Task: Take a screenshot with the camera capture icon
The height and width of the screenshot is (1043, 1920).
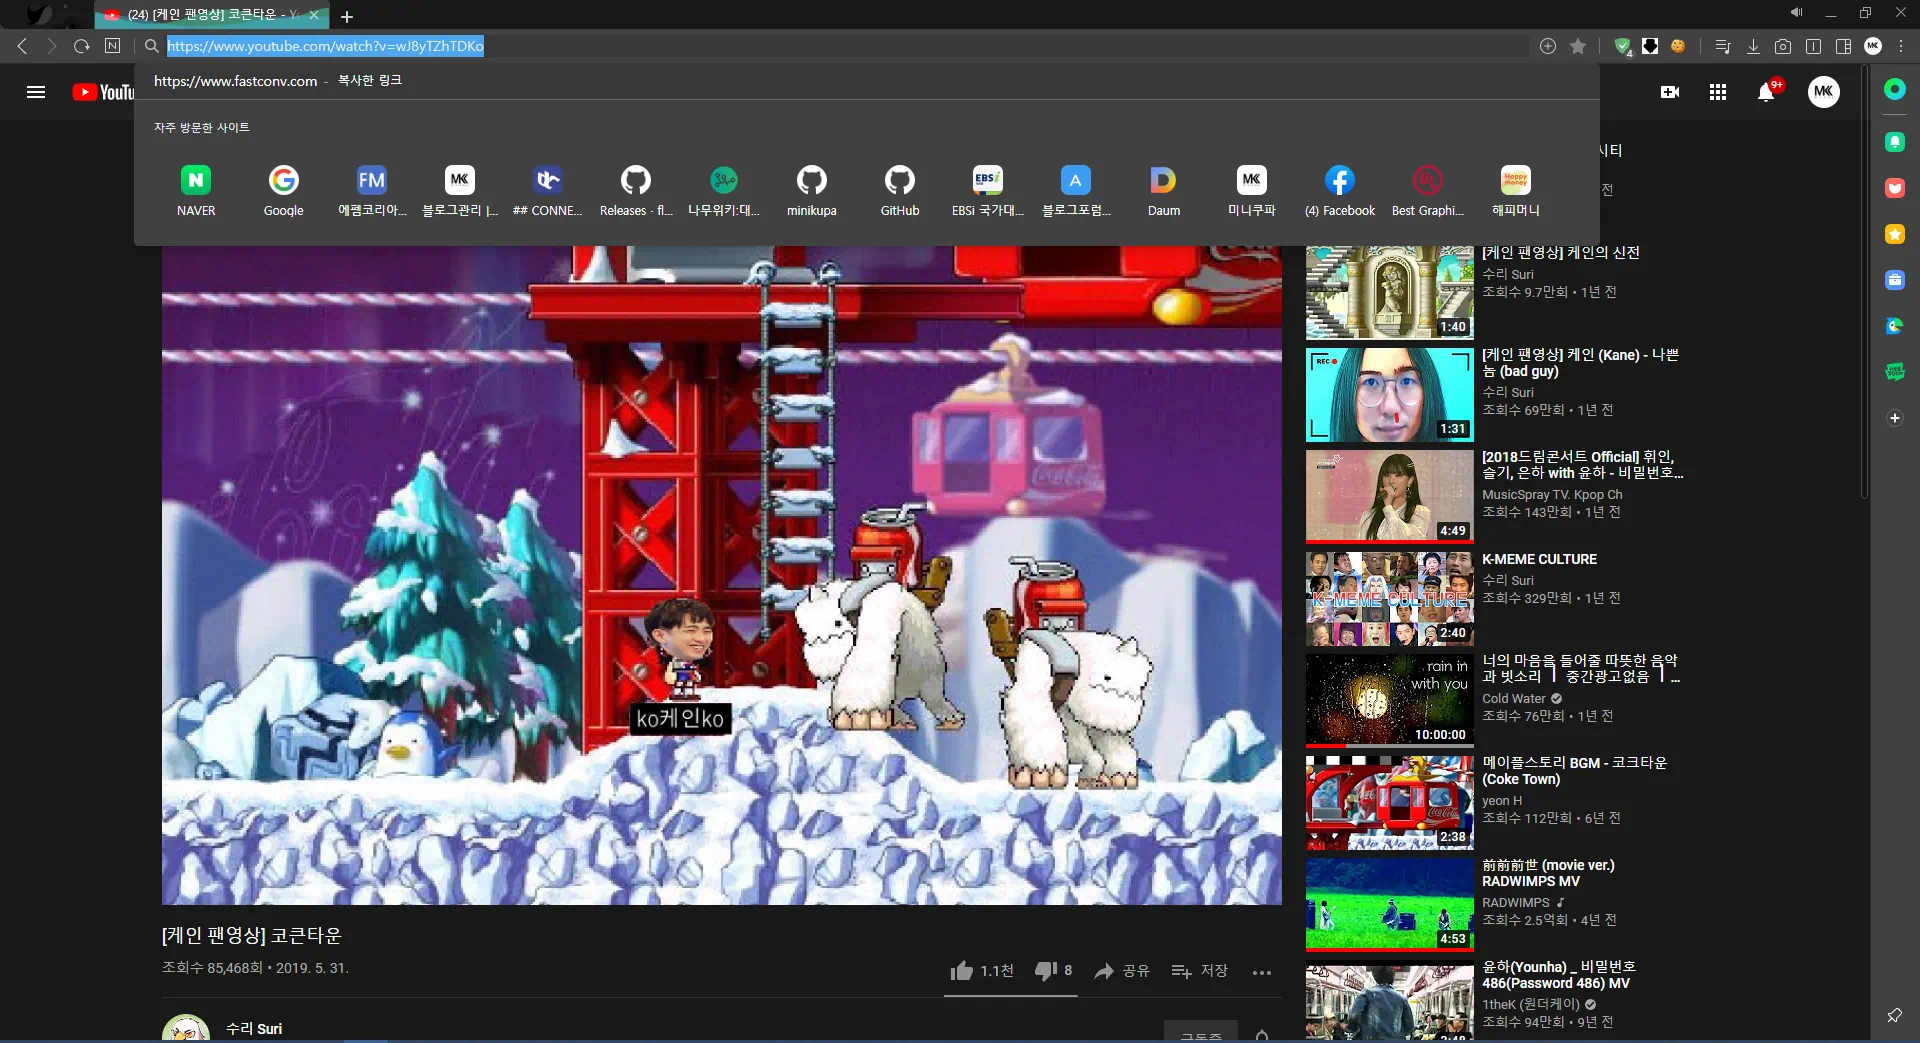Action: tap(1783, 46)
